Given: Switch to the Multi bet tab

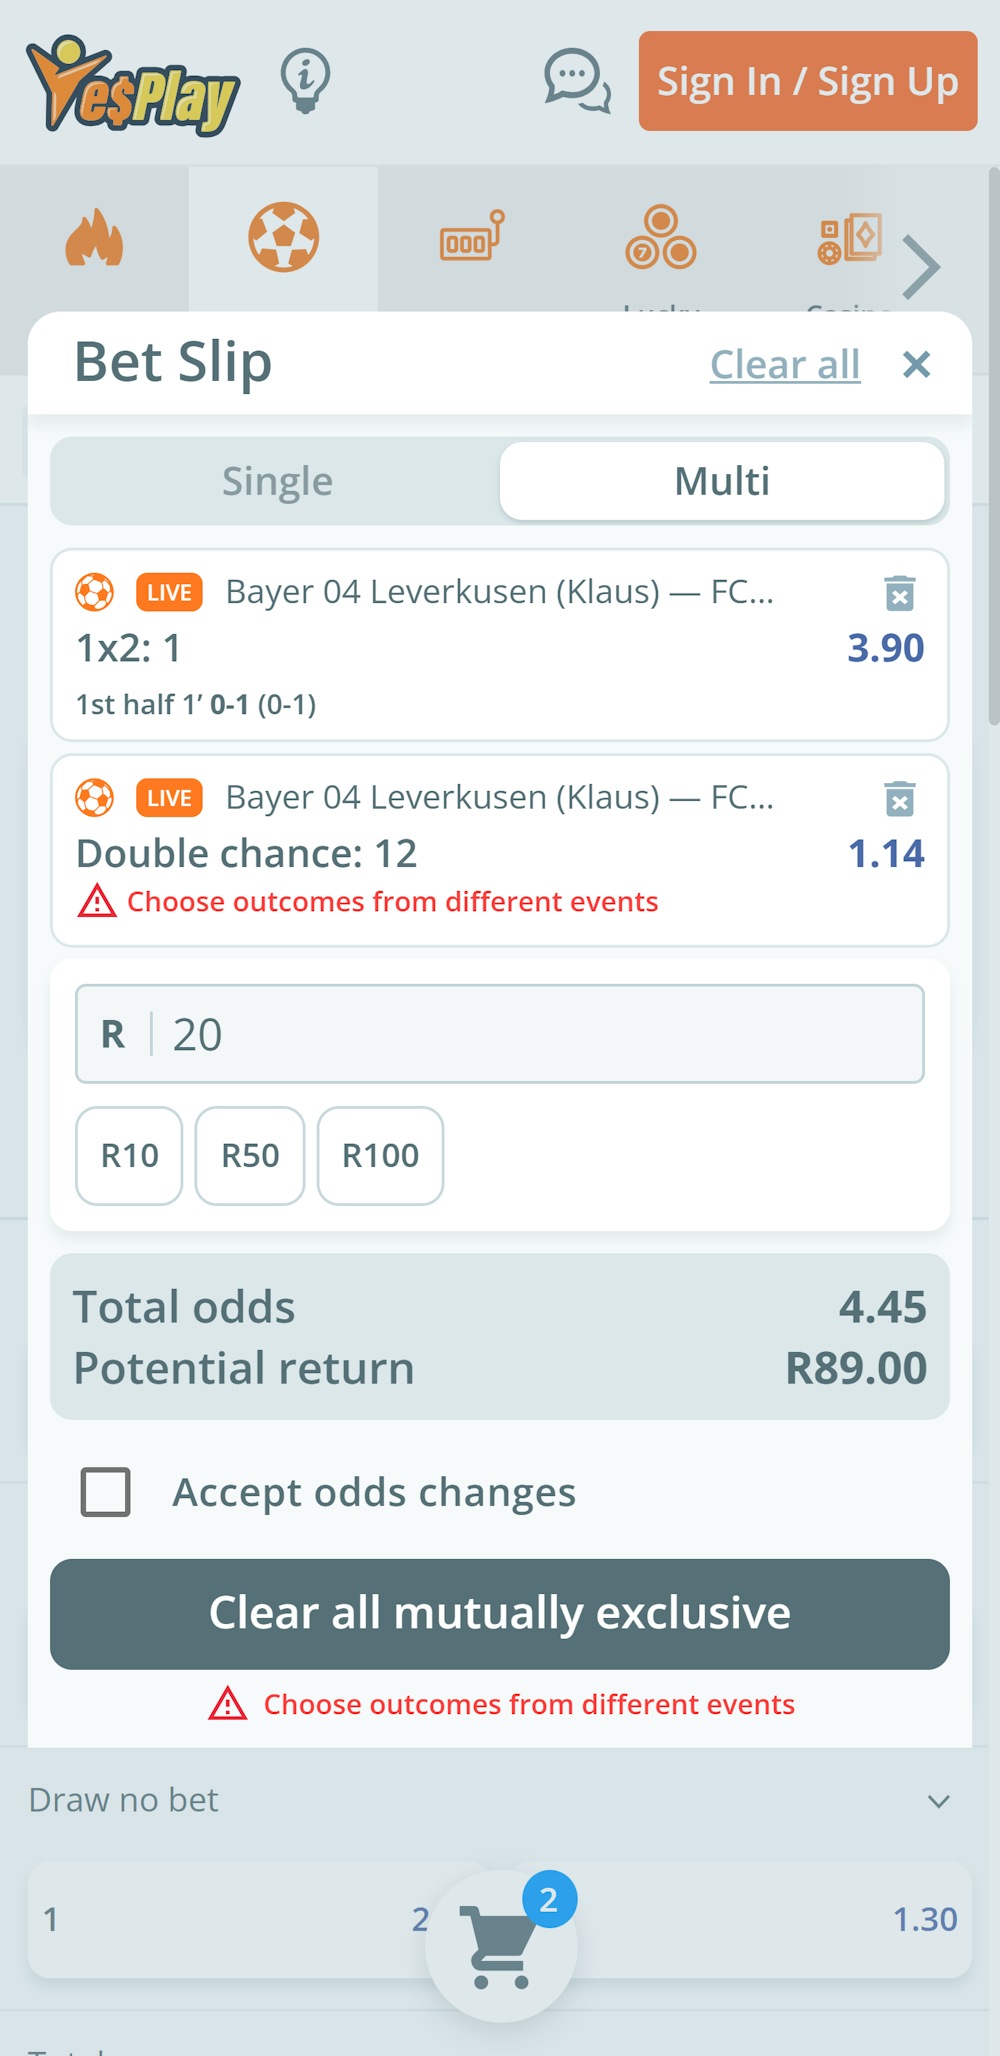Looking at the screenshot, I should tap(722, 482).
